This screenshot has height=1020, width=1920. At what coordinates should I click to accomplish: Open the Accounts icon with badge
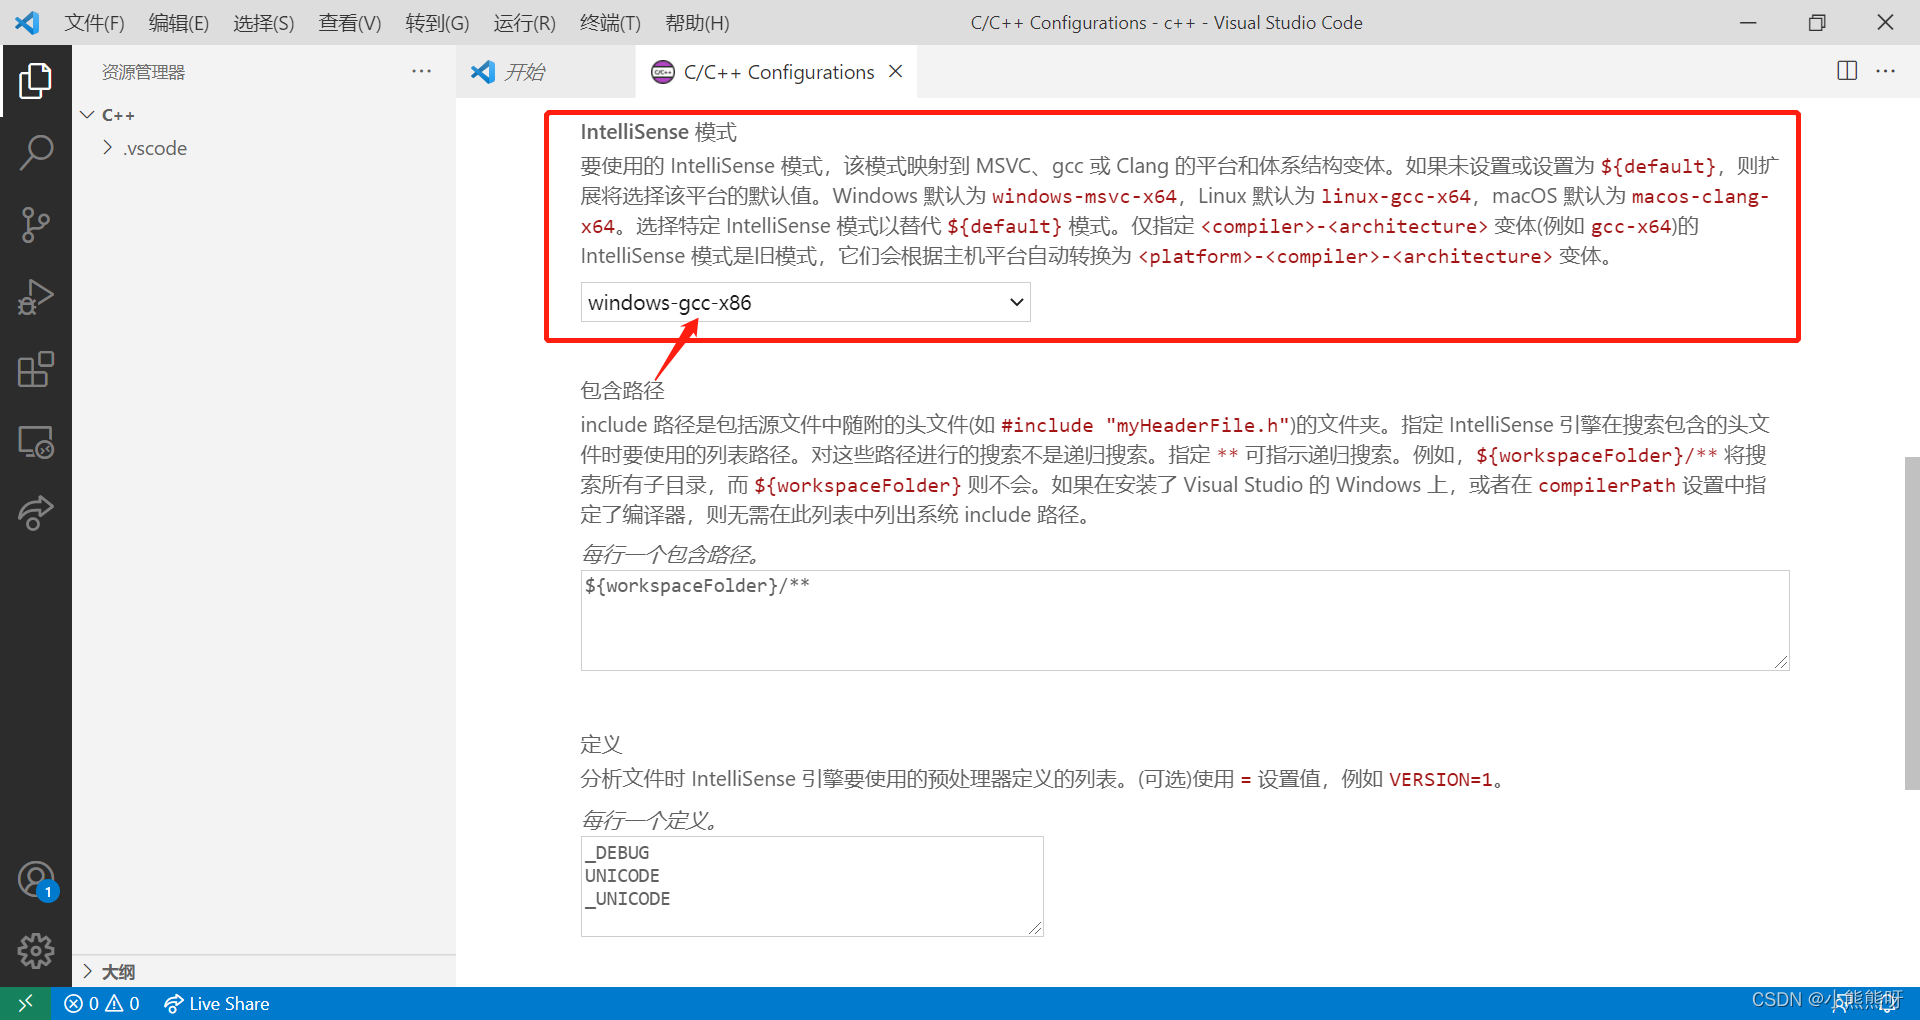click(36, 881)
